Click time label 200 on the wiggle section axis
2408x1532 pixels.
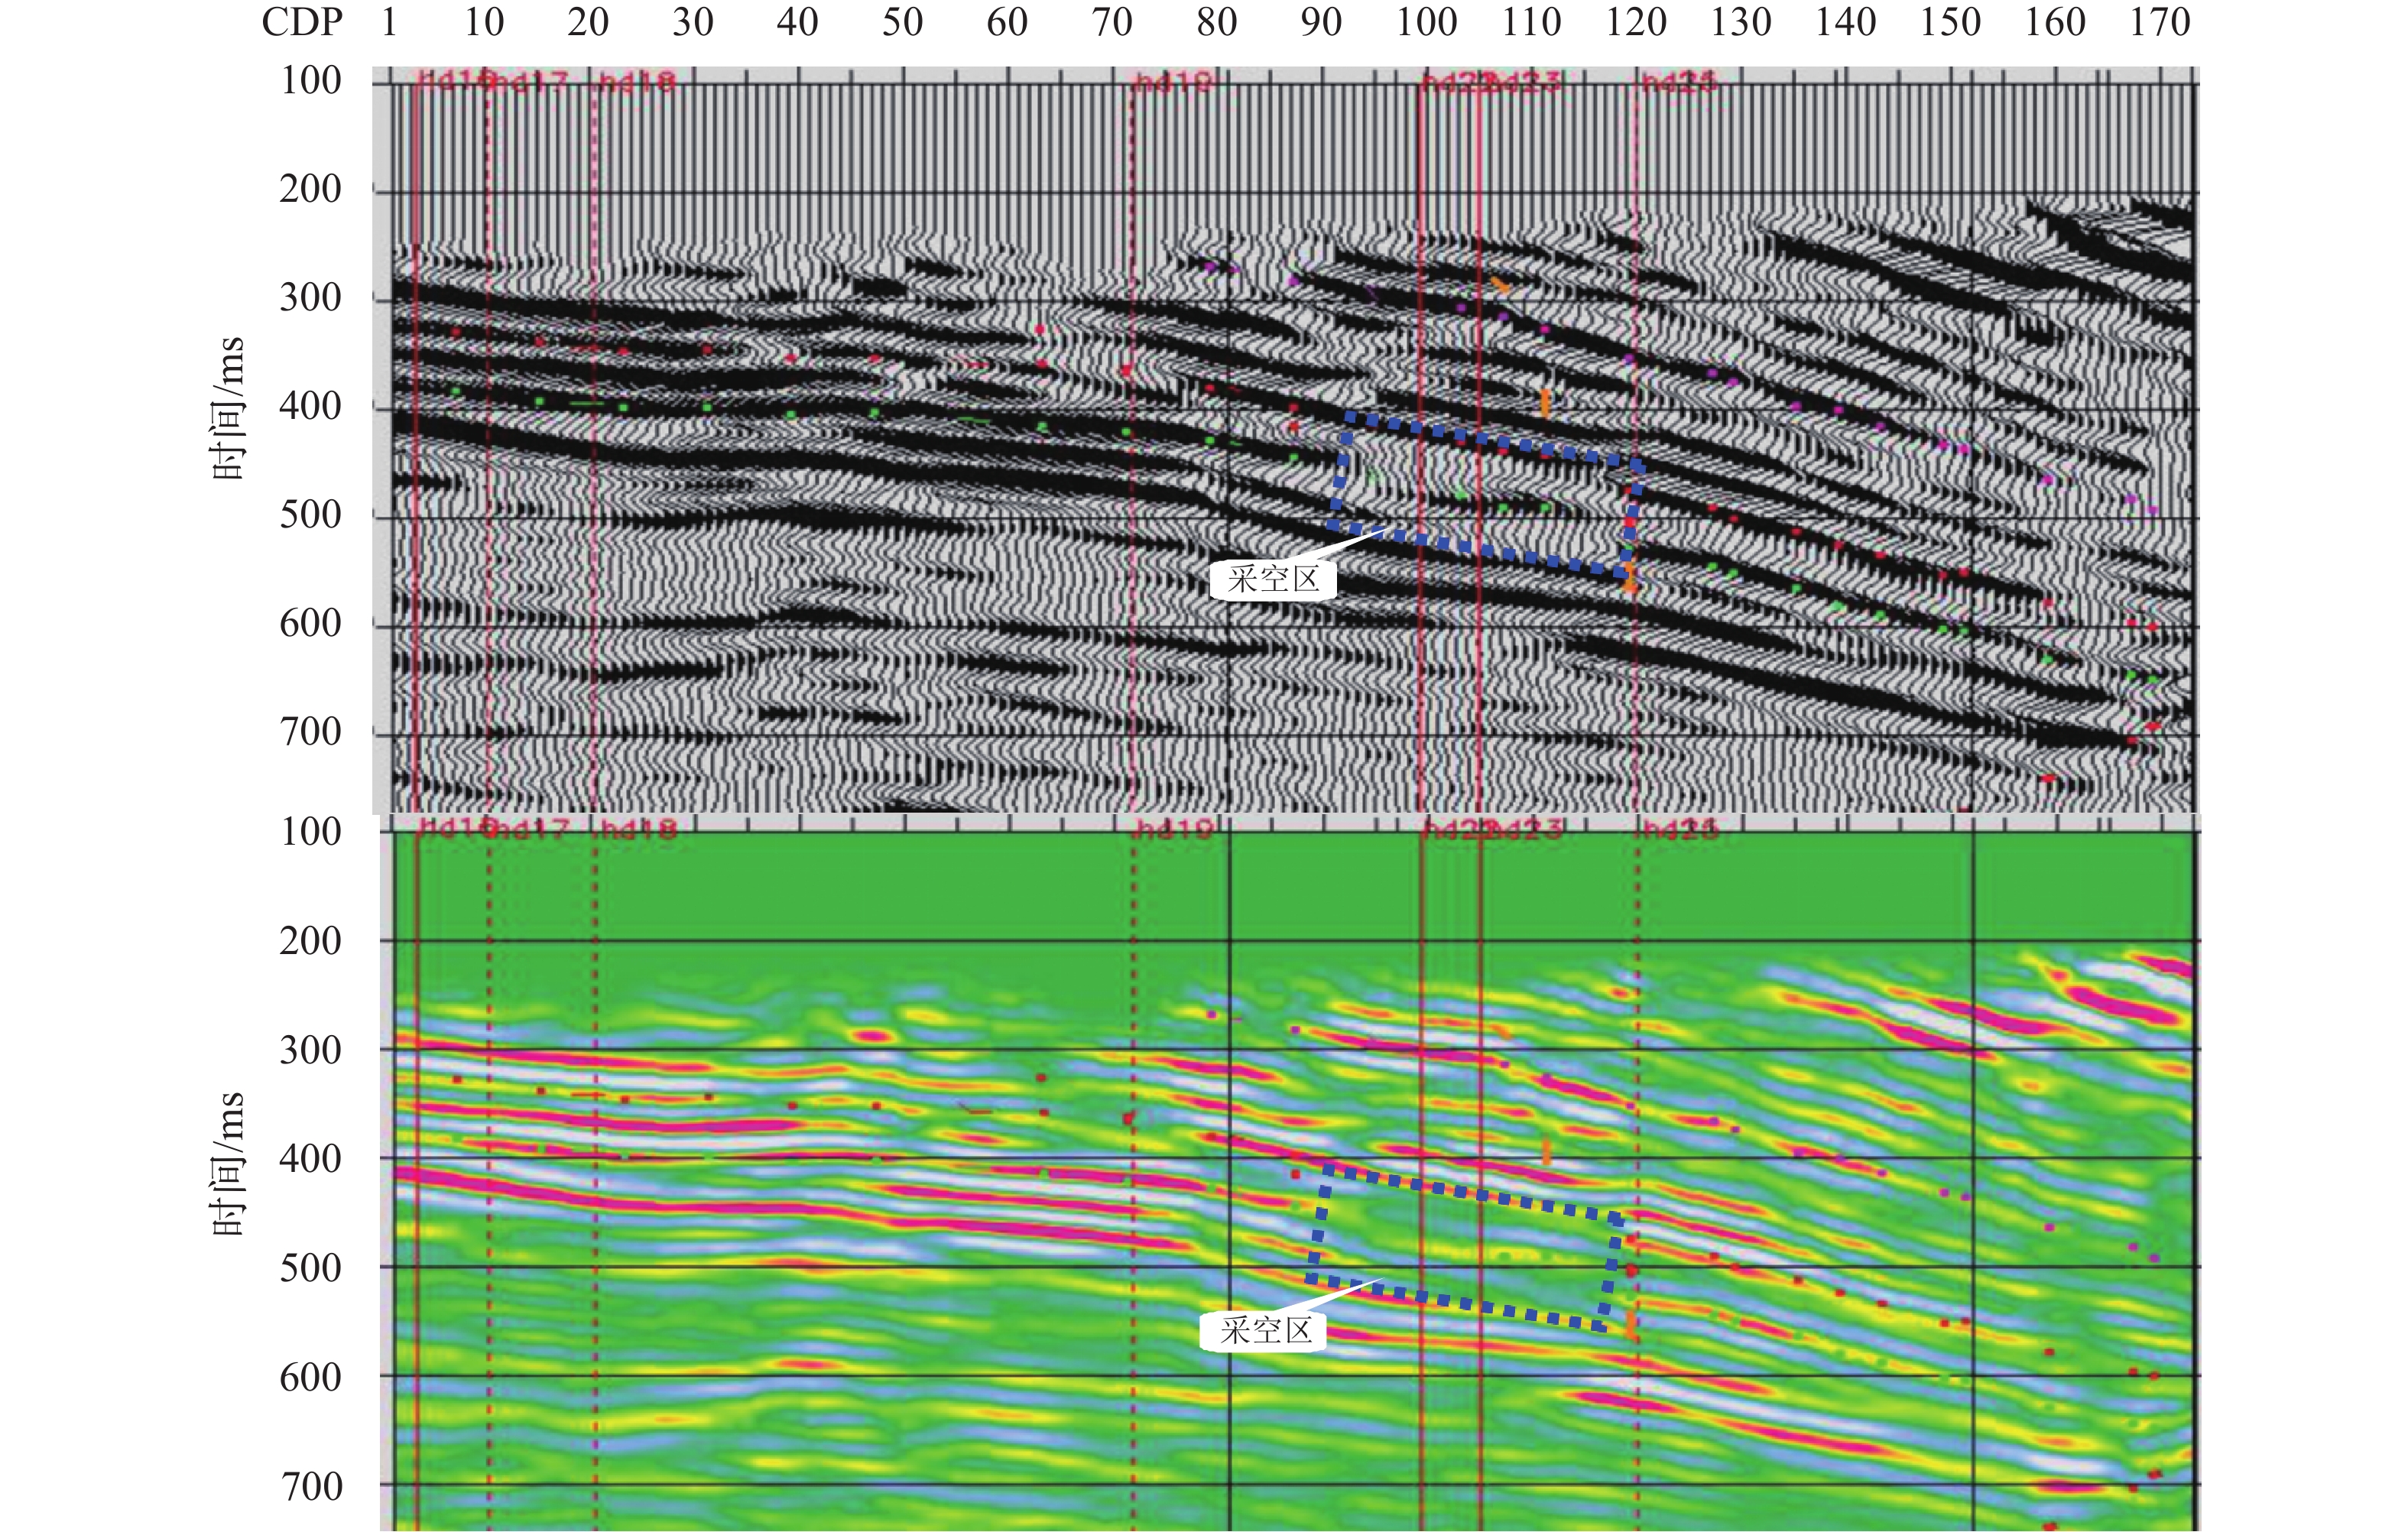310,189
